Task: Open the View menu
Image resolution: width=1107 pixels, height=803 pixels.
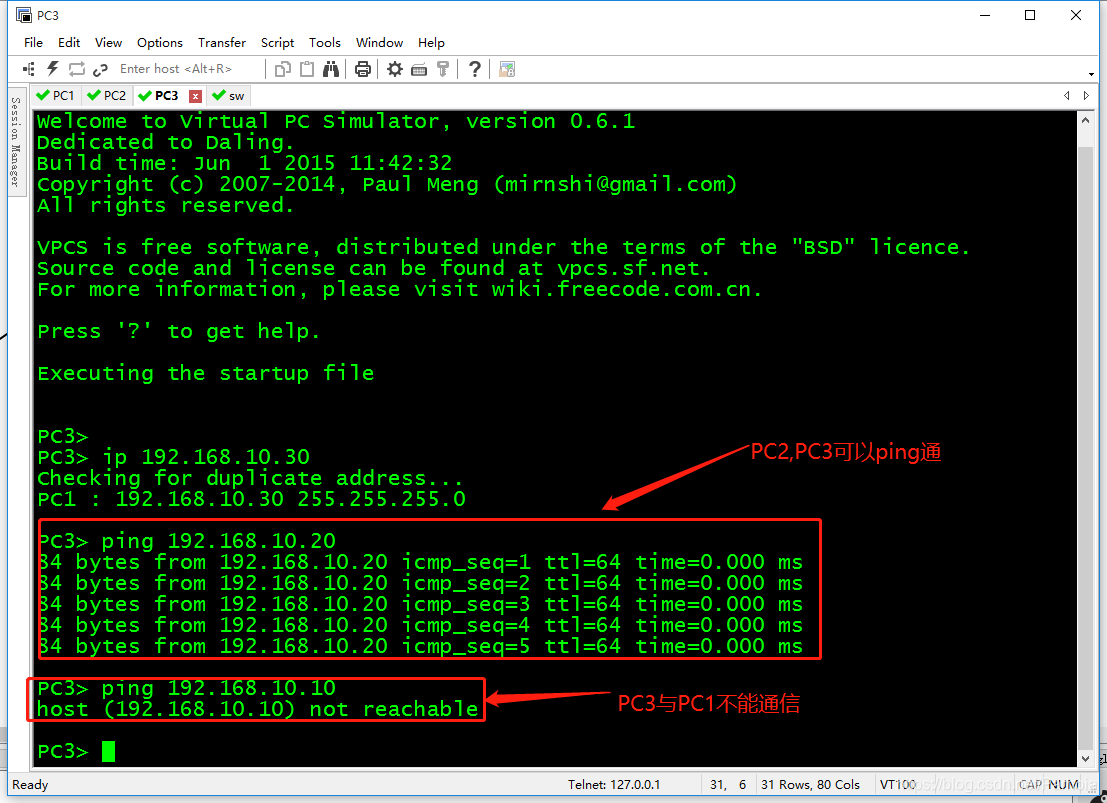Action: [108, 42]
